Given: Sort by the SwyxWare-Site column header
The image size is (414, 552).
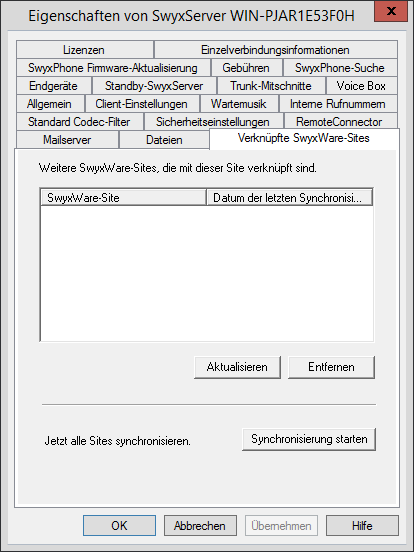Looking at the screenshot, I should point(123,197).
